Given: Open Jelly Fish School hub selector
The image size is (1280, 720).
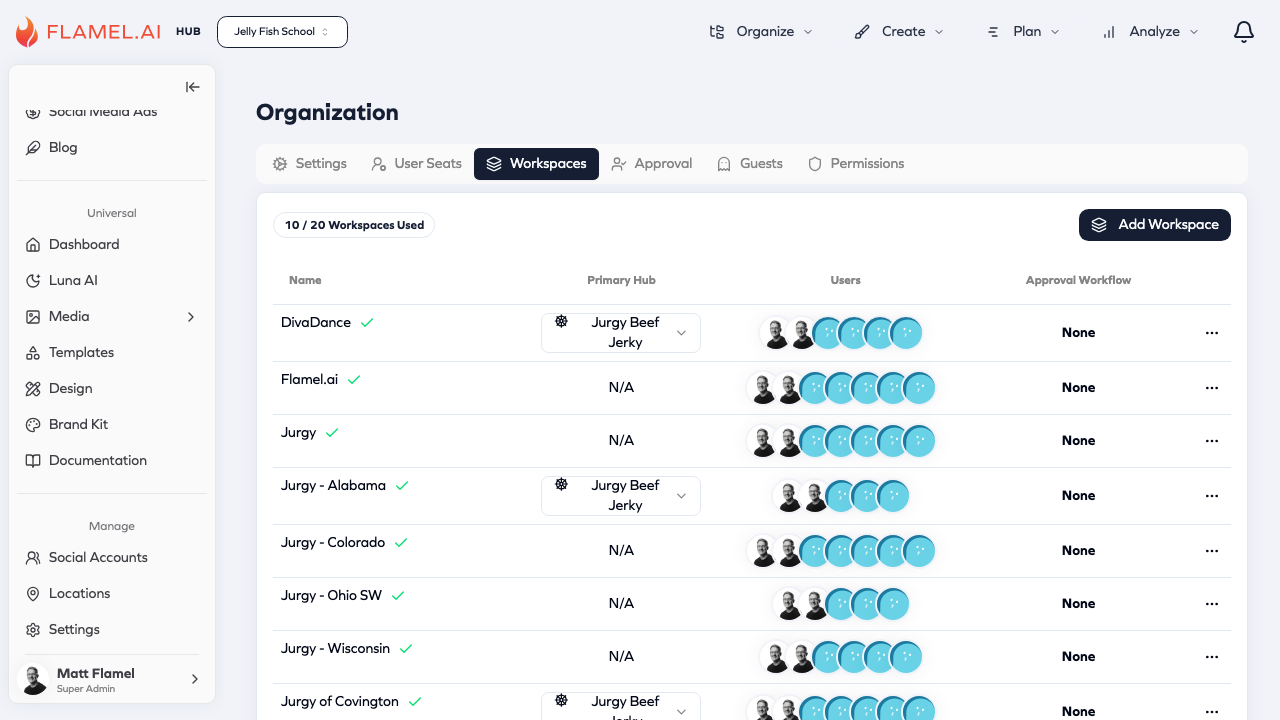Looking at the screenshot, I should (x=282, y=32).
